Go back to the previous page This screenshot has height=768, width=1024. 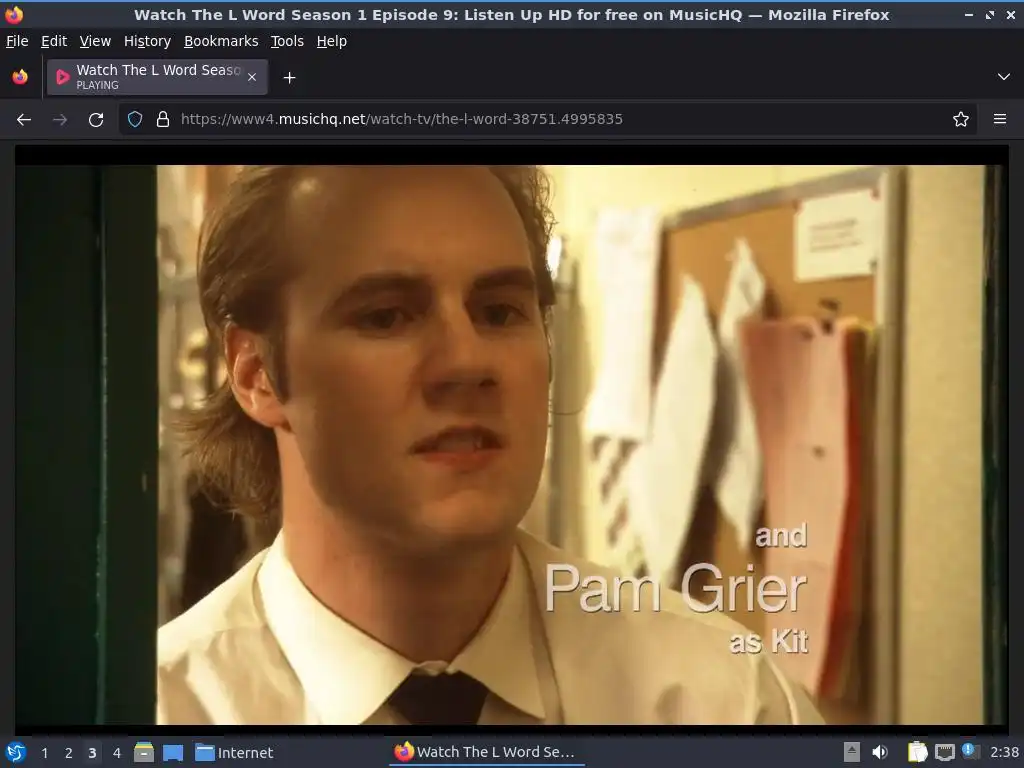tap(24, 120)
